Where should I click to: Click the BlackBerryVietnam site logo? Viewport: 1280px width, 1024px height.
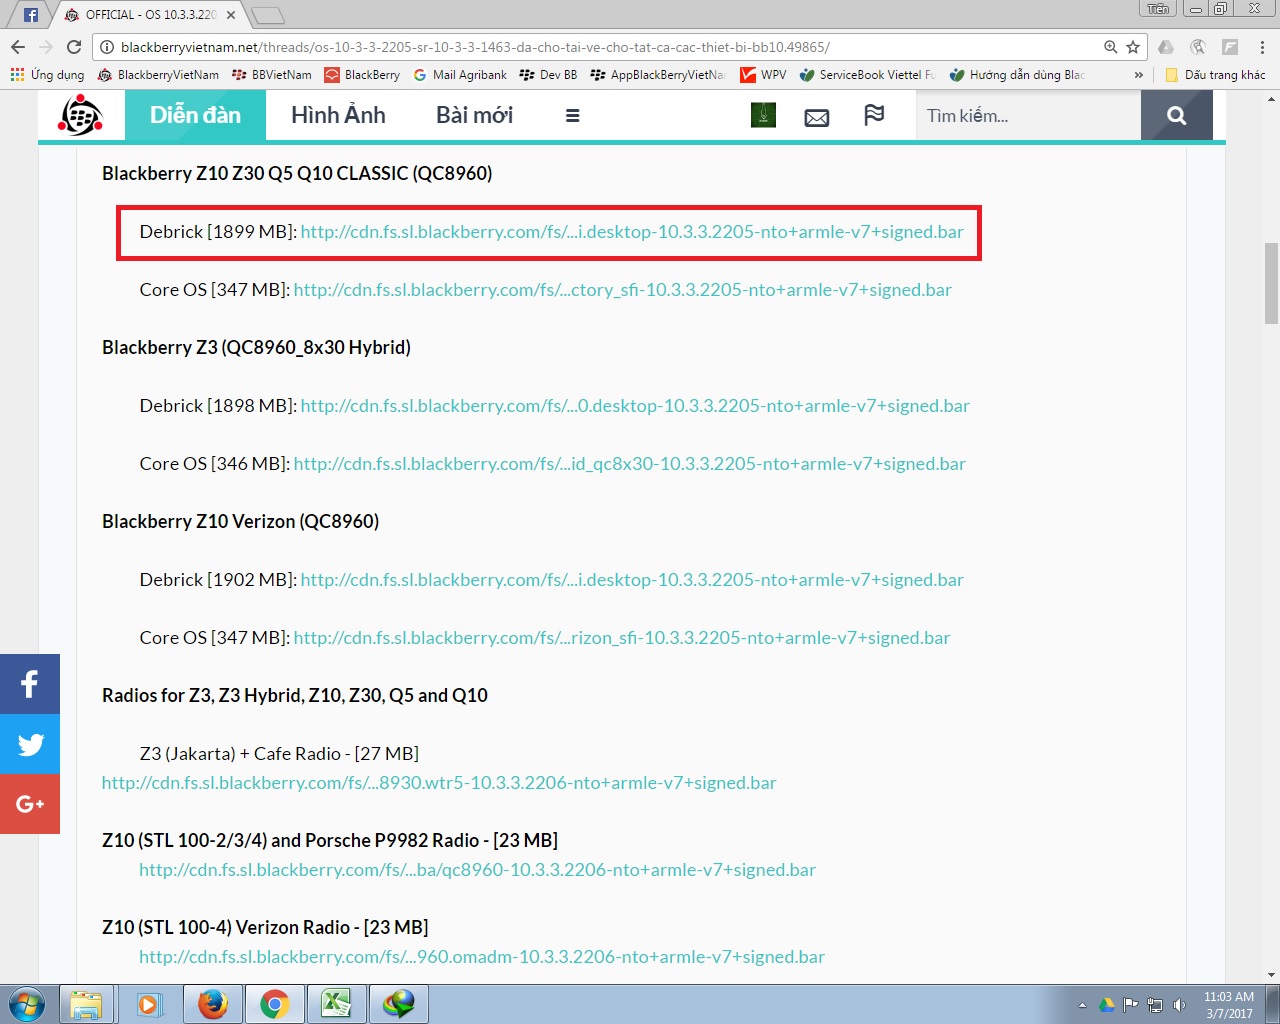(x=80, y=116)
